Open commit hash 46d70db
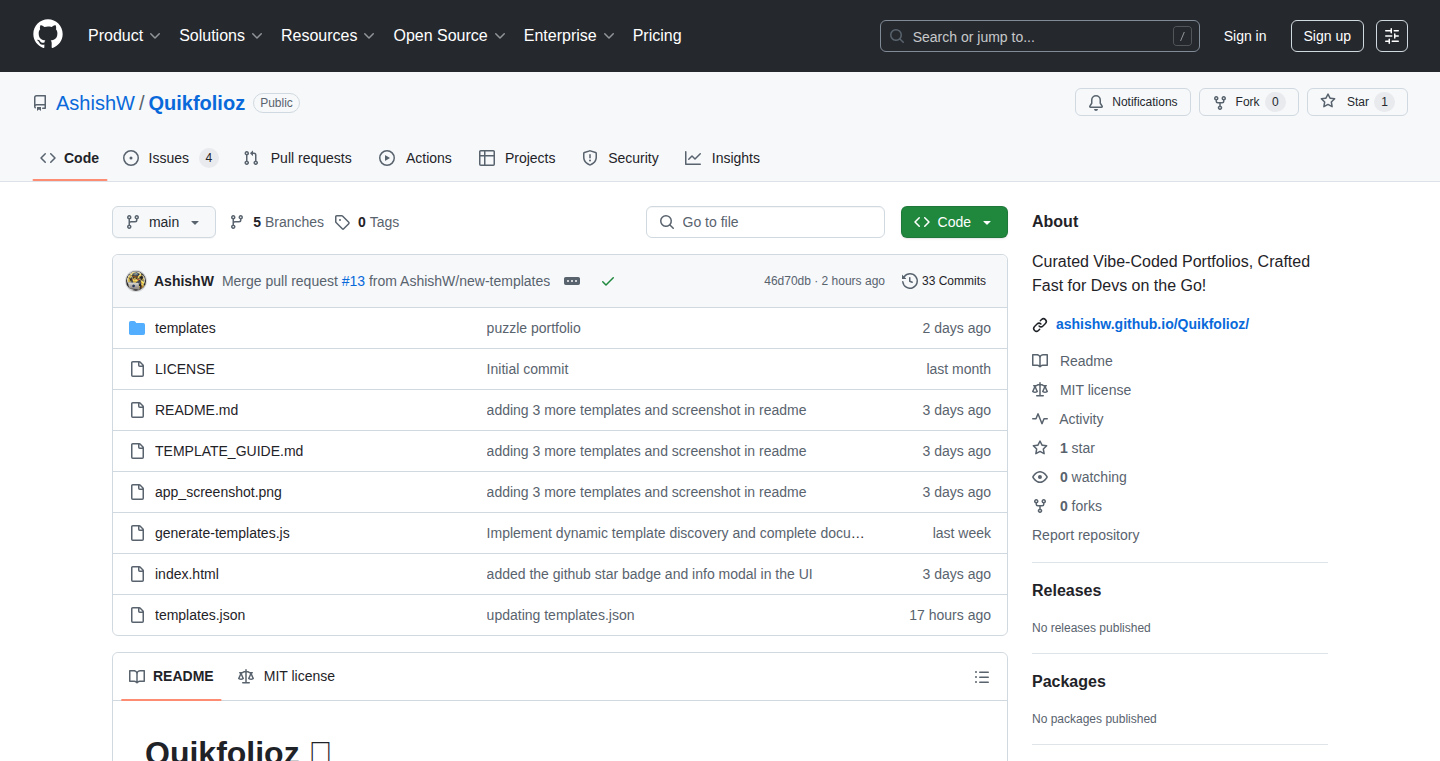The width and height of the screenshot is (1440, 761). 787,281
